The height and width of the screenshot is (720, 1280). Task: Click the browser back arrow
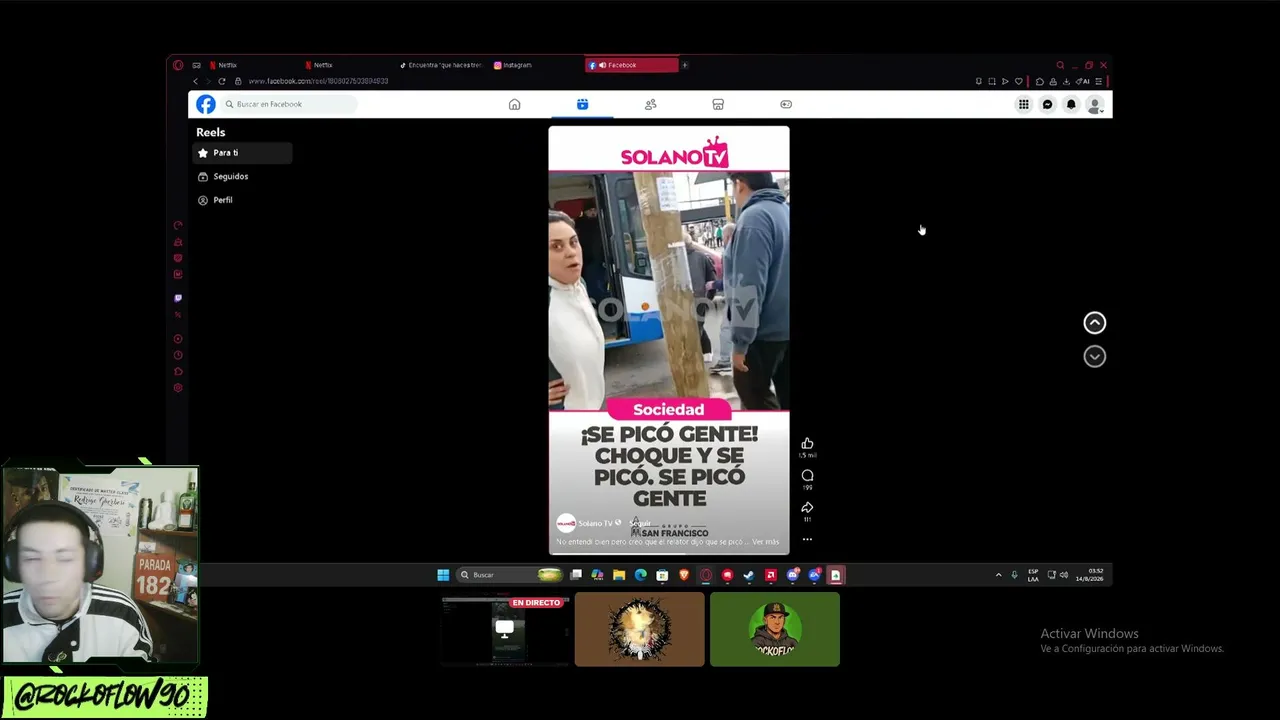click(195, 81)
